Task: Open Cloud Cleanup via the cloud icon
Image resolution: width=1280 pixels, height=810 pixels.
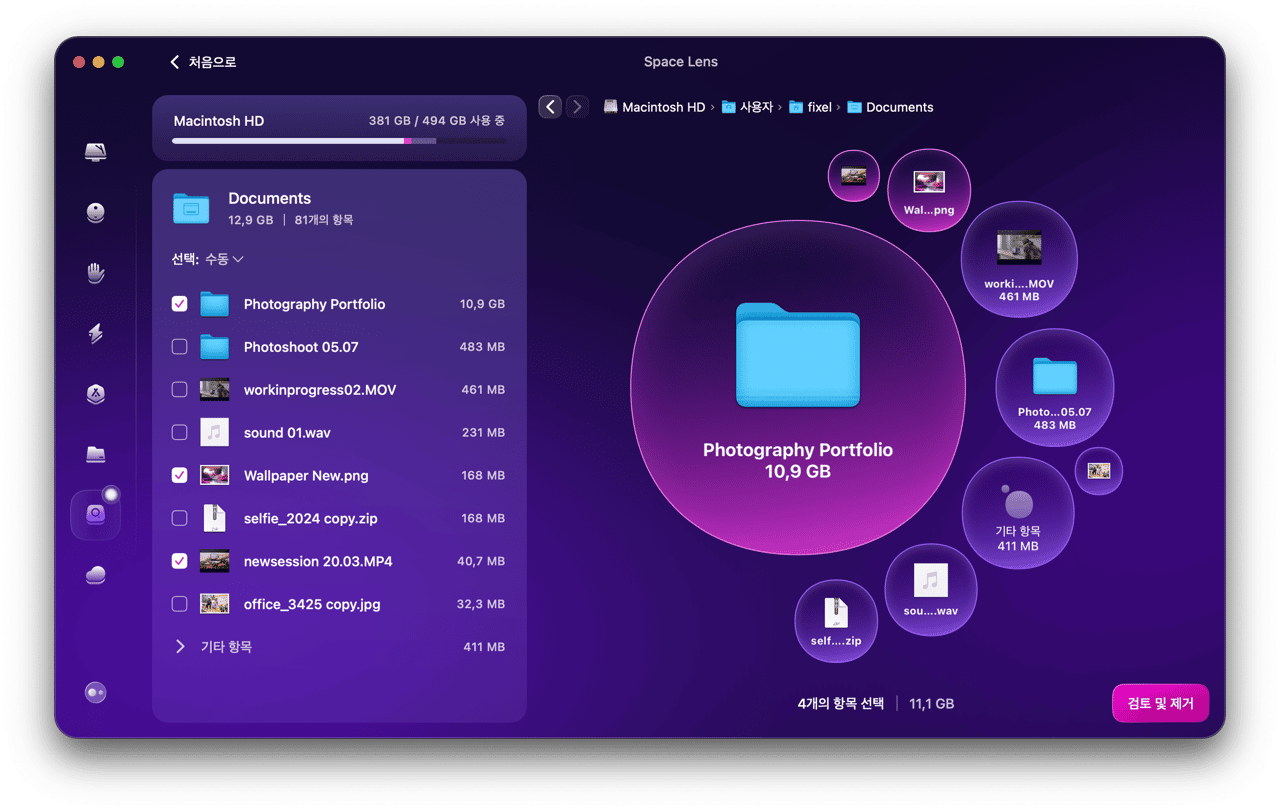Action: coord(96,575)
